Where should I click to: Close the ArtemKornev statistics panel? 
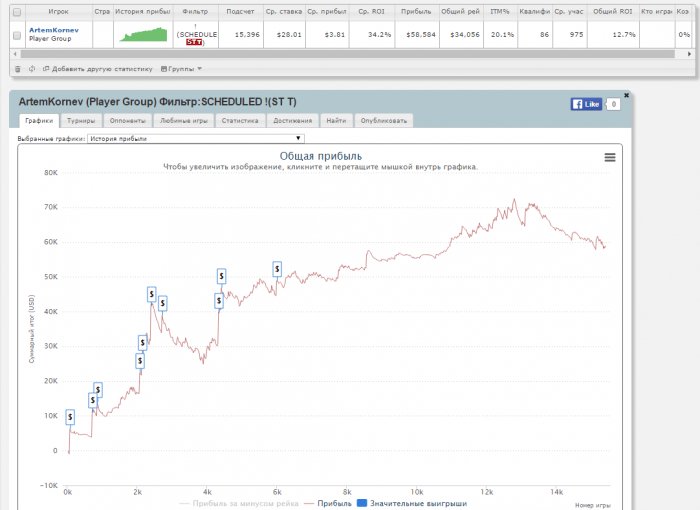click(x=626, y=95)
